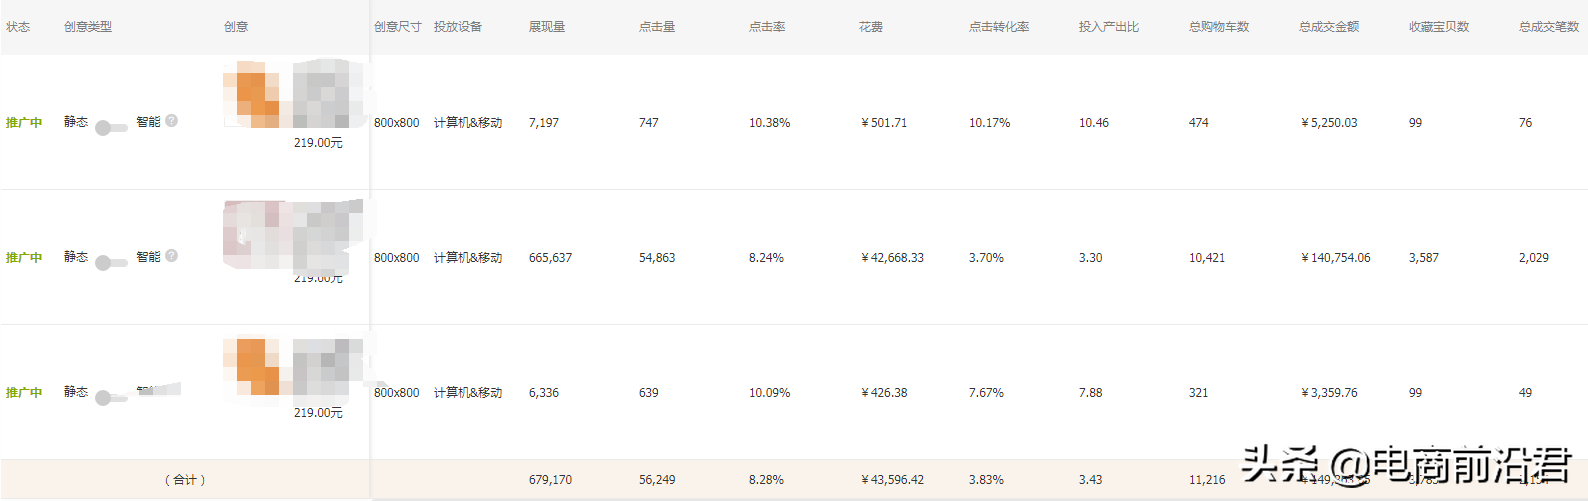
Task: Click the 点击转化率 column header
Action: coord(999,27)
